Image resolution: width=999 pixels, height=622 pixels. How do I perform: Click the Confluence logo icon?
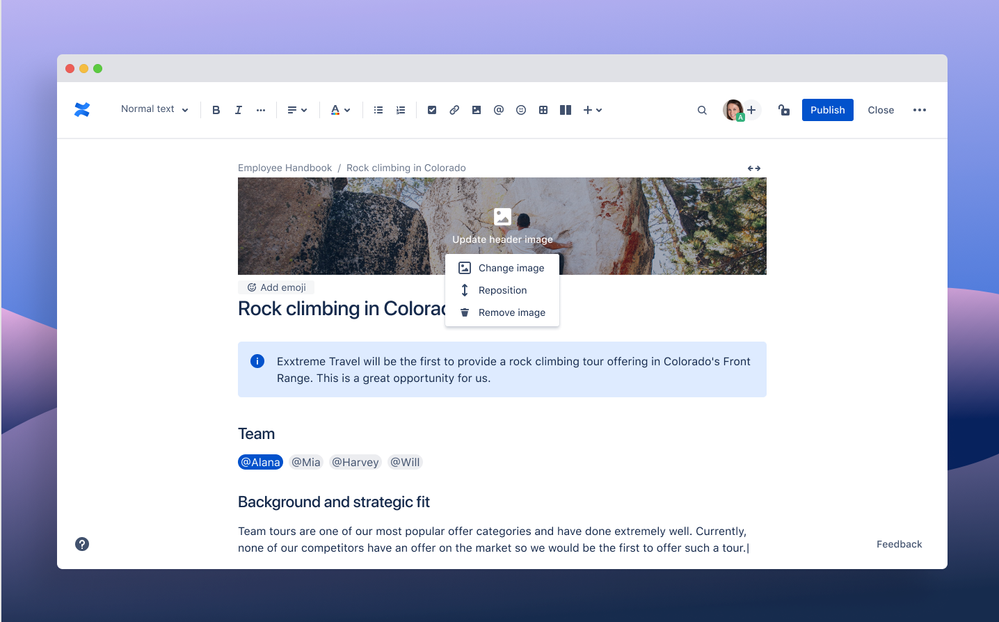[82, 110]
